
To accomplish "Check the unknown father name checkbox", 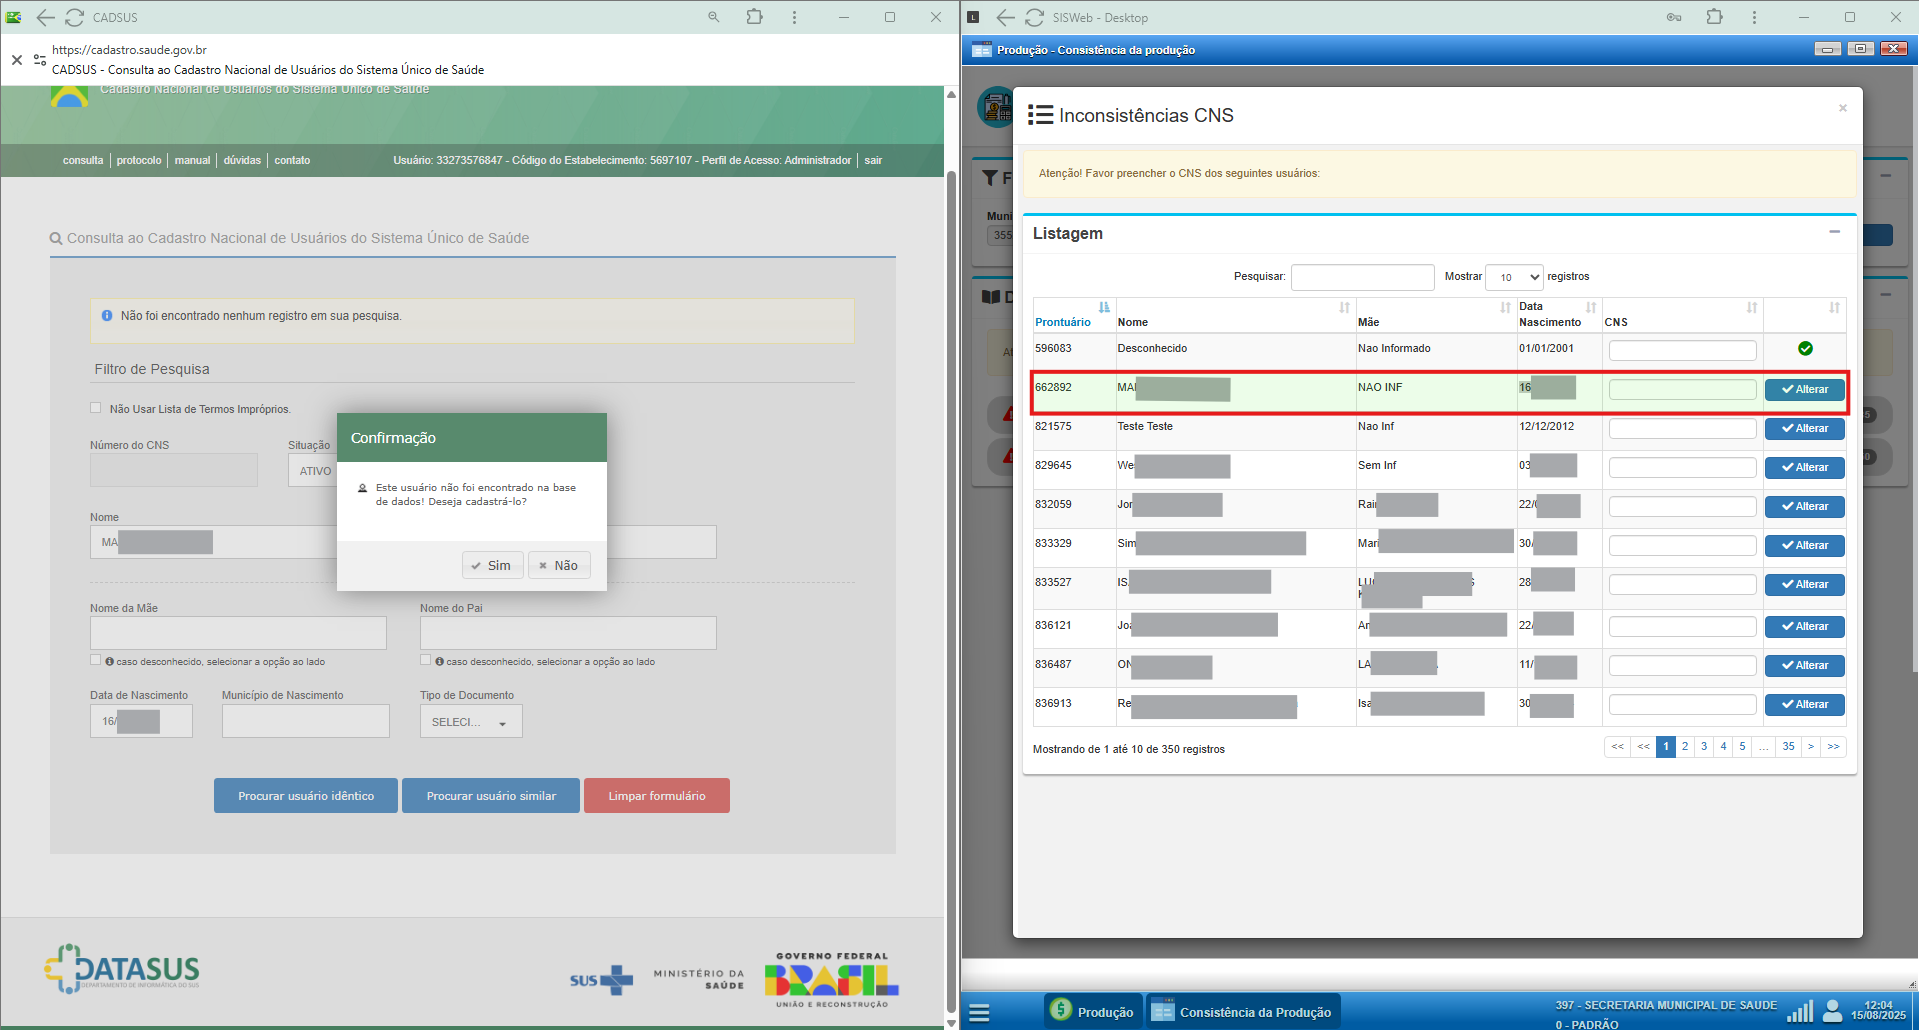I will pyautogui.click(x=426, y=660).
